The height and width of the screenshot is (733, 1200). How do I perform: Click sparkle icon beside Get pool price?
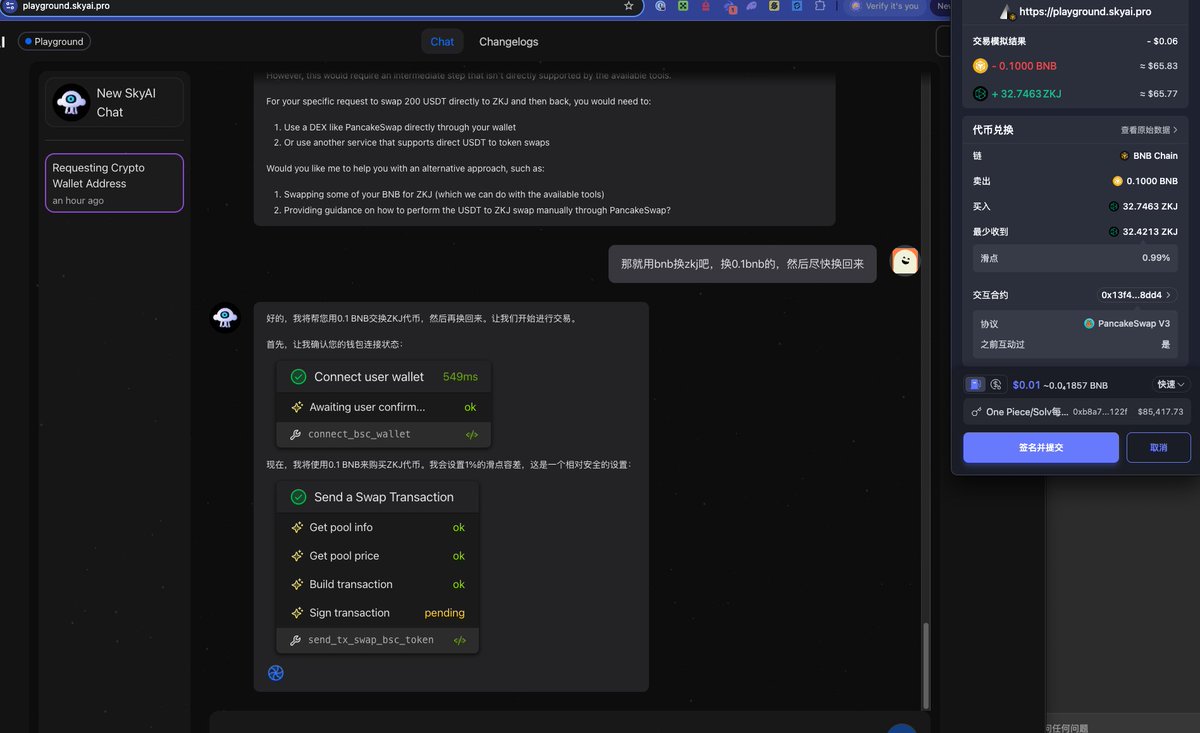pos(297,556)
